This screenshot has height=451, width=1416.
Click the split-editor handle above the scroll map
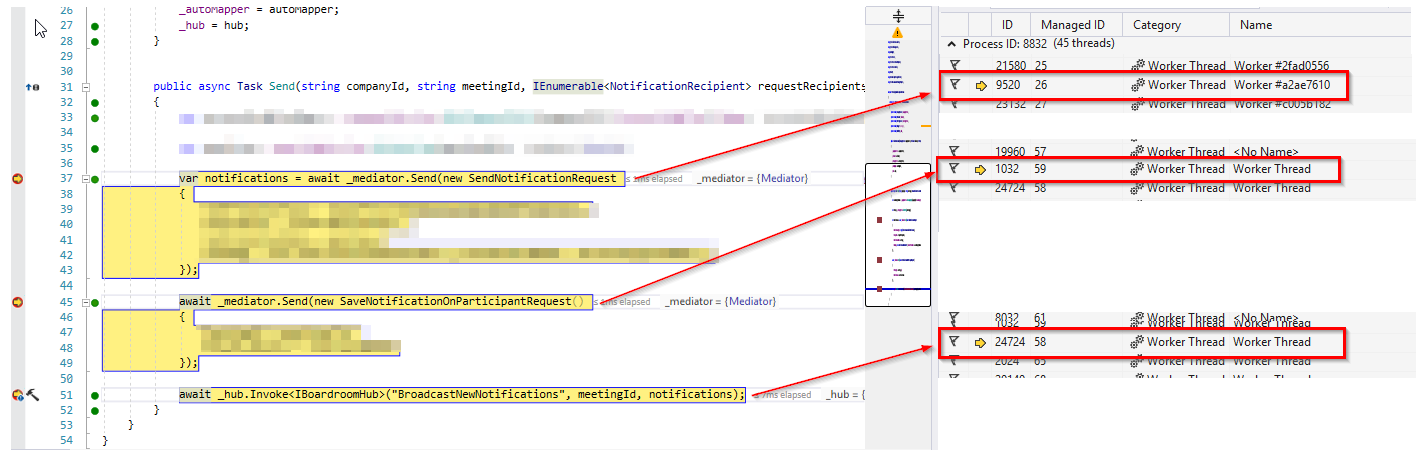[x=898, y=15]
